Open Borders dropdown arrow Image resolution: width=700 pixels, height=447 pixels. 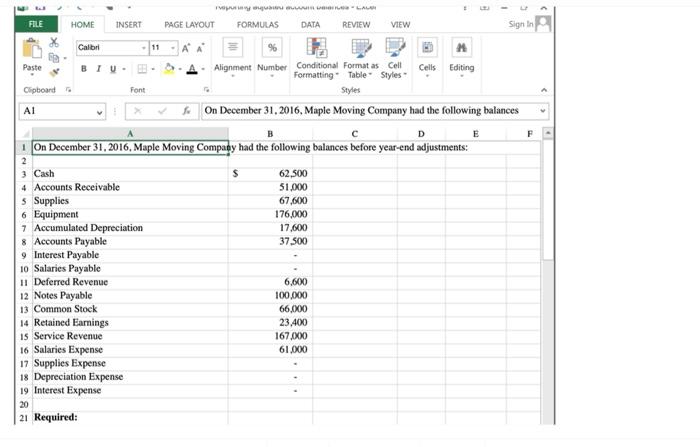tap(153, 69)
